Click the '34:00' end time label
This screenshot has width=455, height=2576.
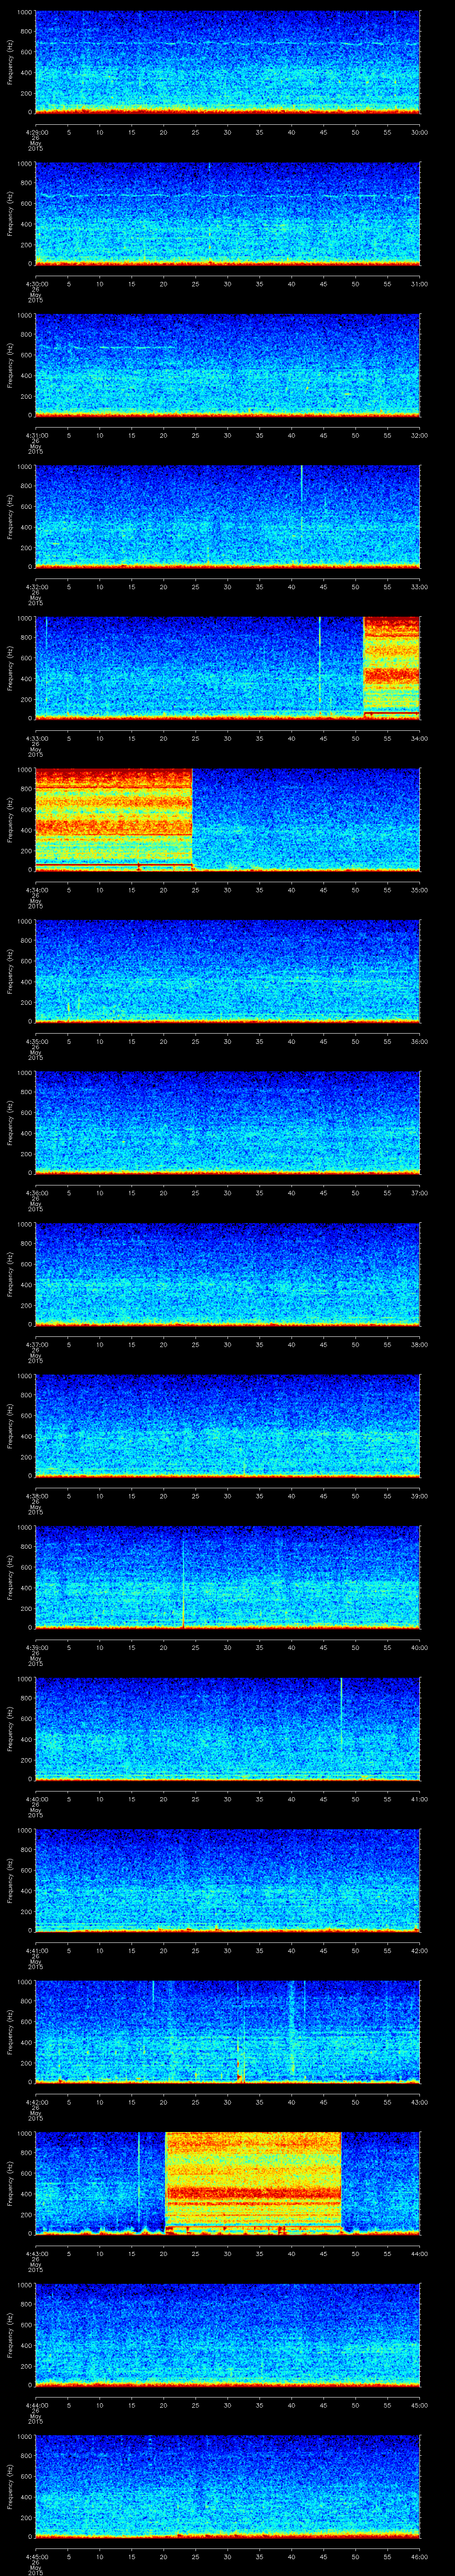pyautogui.click(x=419, y=738)
